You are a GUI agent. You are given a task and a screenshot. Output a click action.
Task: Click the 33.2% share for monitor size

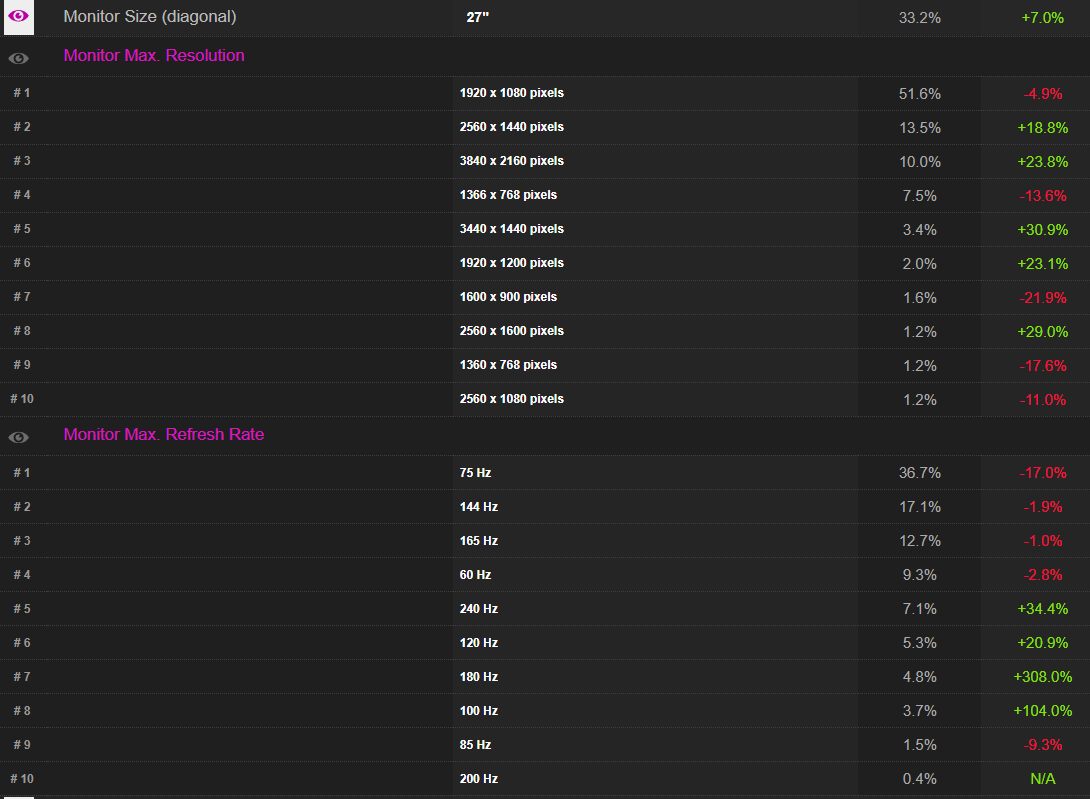click(919, 18)
